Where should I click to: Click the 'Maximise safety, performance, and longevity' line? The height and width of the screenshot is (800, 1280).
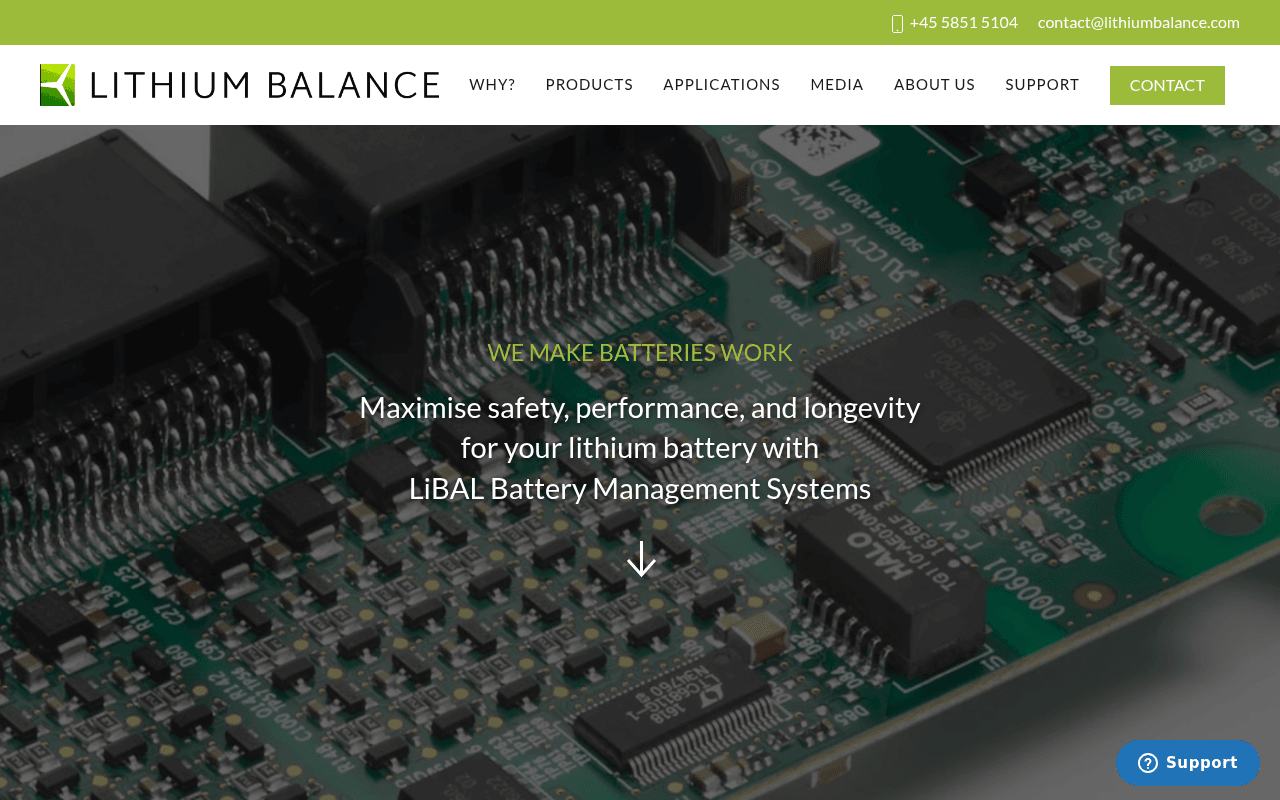click(x=640, y=407)
